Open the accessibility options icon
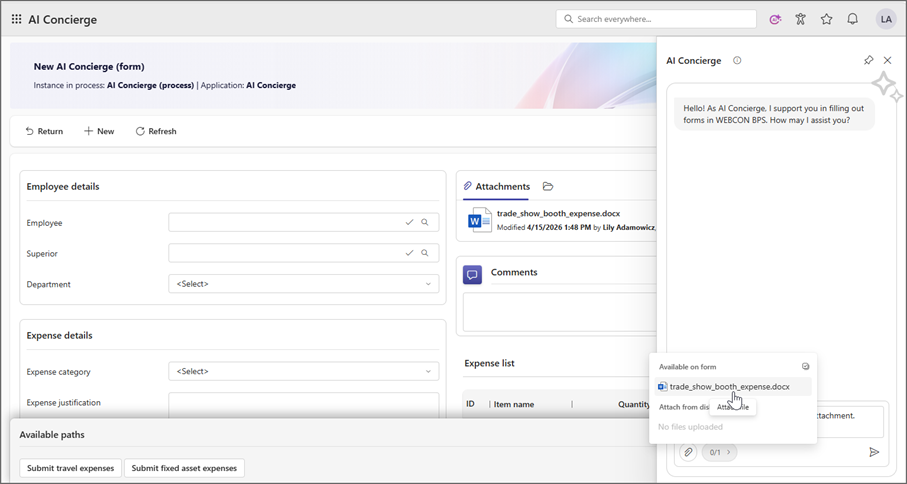This screenshot has width=907, height=484. pyautogui.click(x=800, y=19)
